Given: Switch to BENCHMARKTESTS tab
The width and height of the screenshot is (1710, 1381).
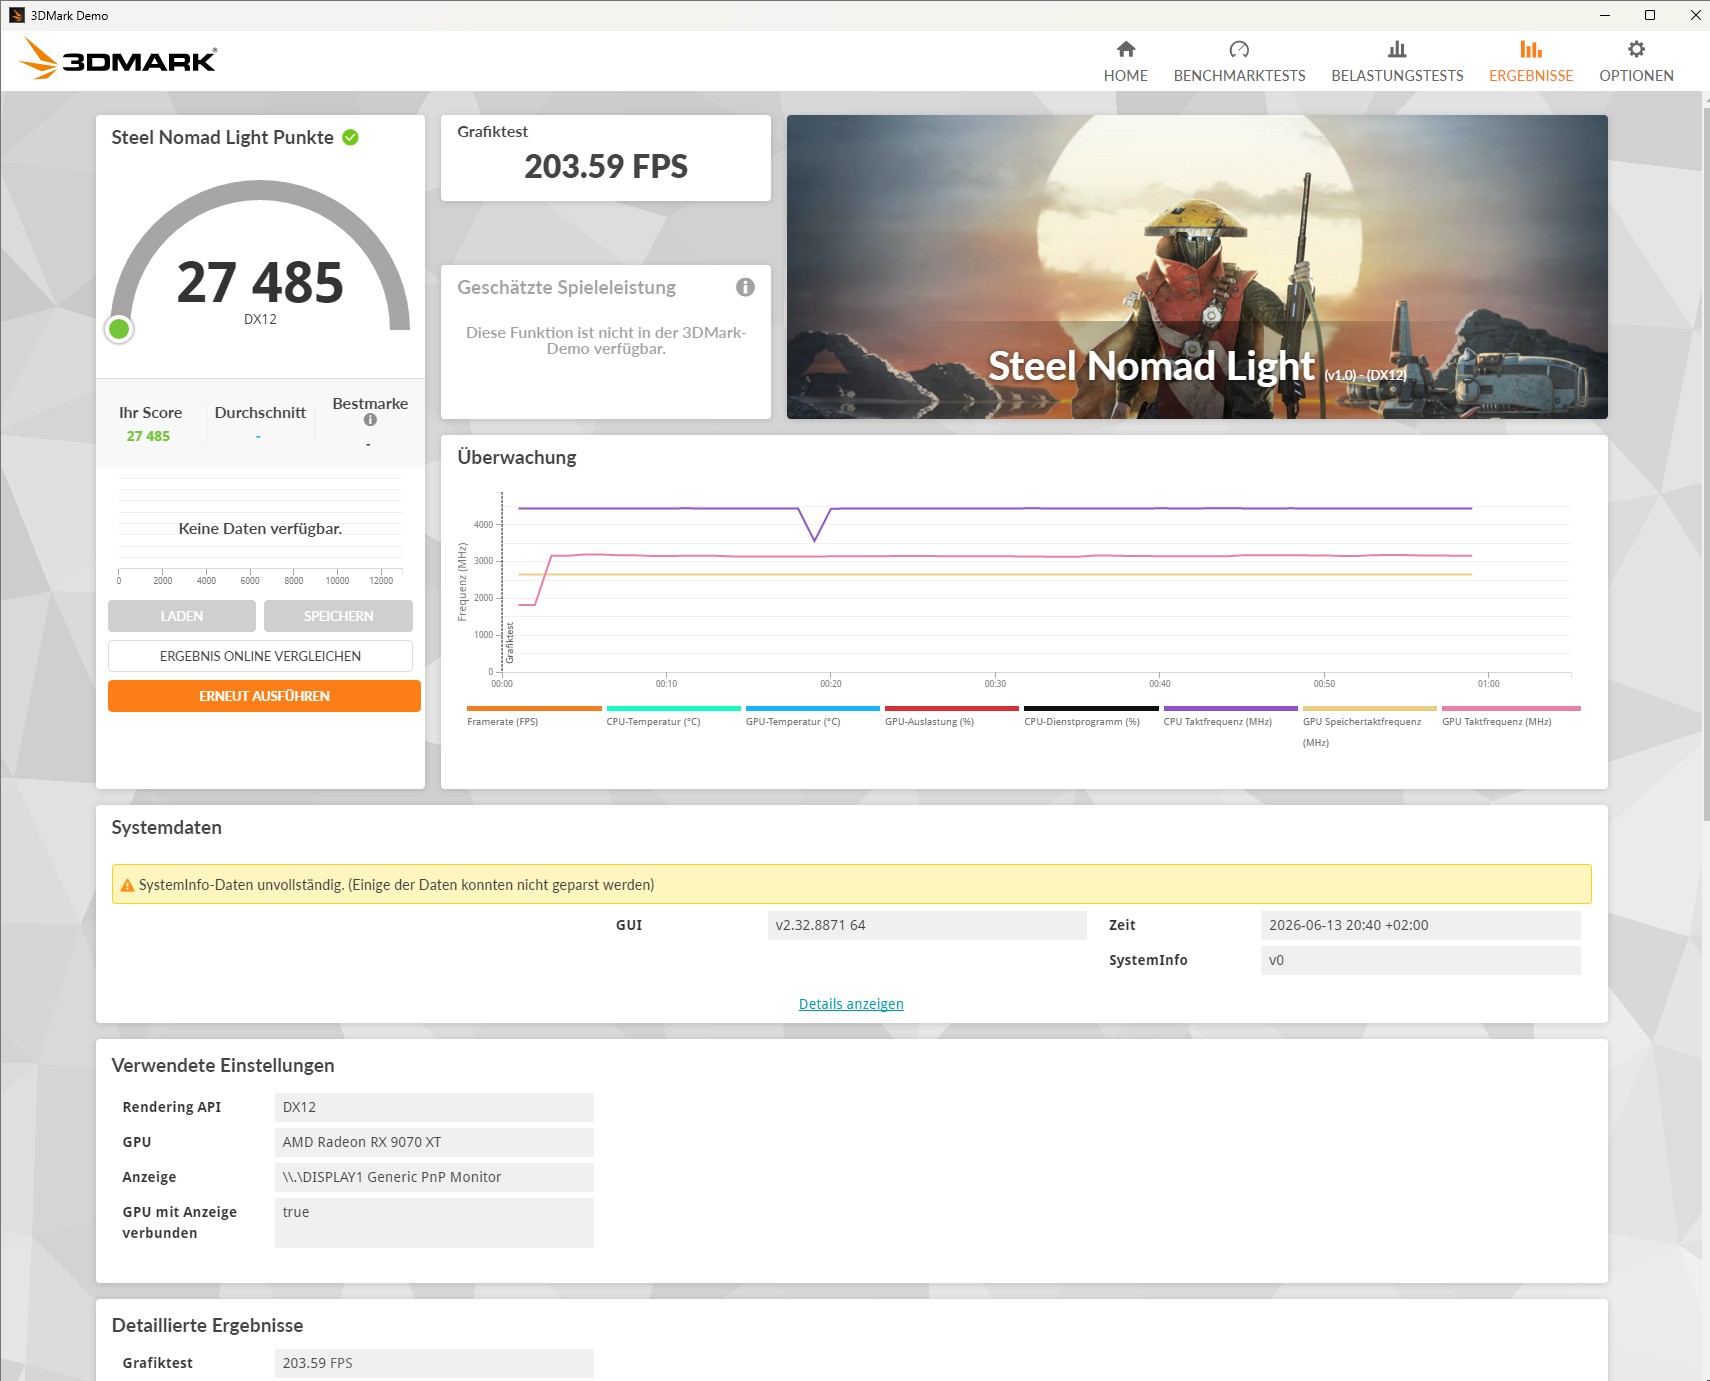Looking at the screenshot, I should coord(1239,62).
